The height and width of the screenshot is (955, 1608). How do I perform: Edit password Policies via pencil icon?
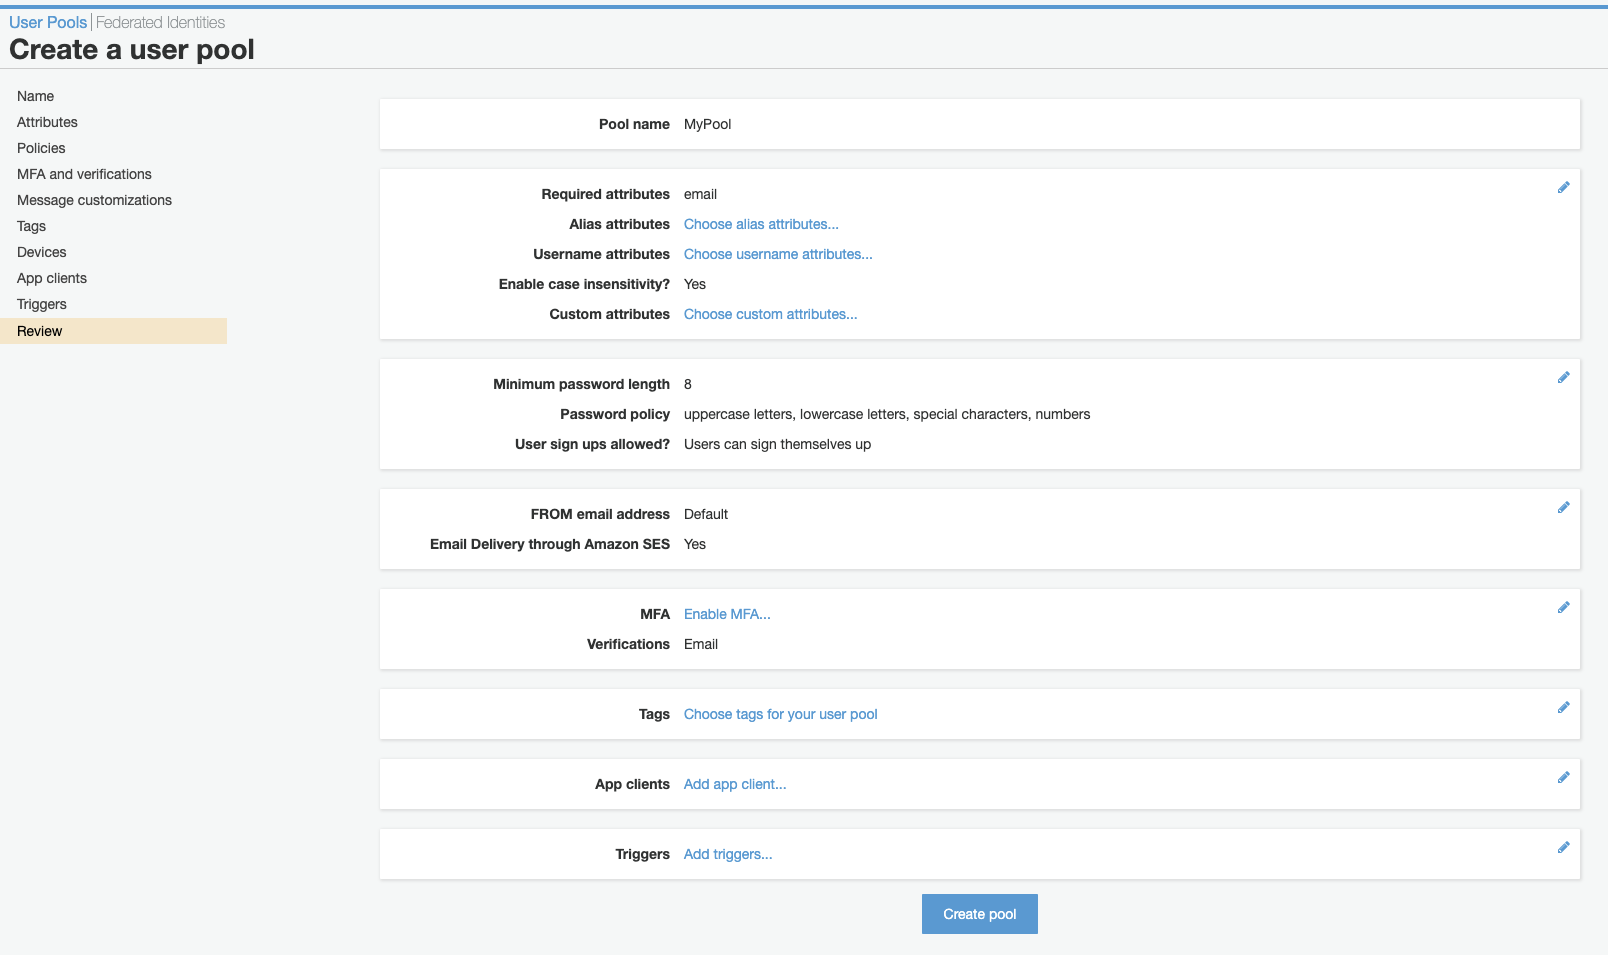click(1563, 377)
